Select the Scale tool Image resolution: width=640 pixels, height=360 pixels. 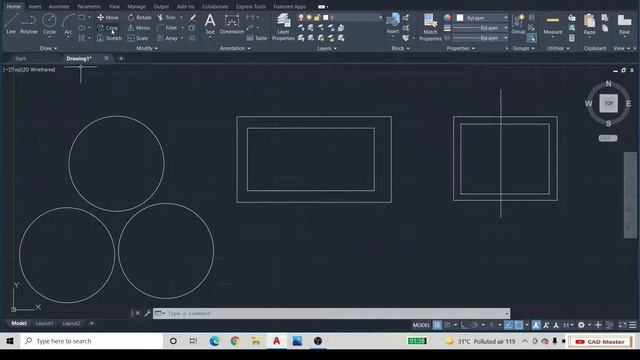(x=138, y=38)
